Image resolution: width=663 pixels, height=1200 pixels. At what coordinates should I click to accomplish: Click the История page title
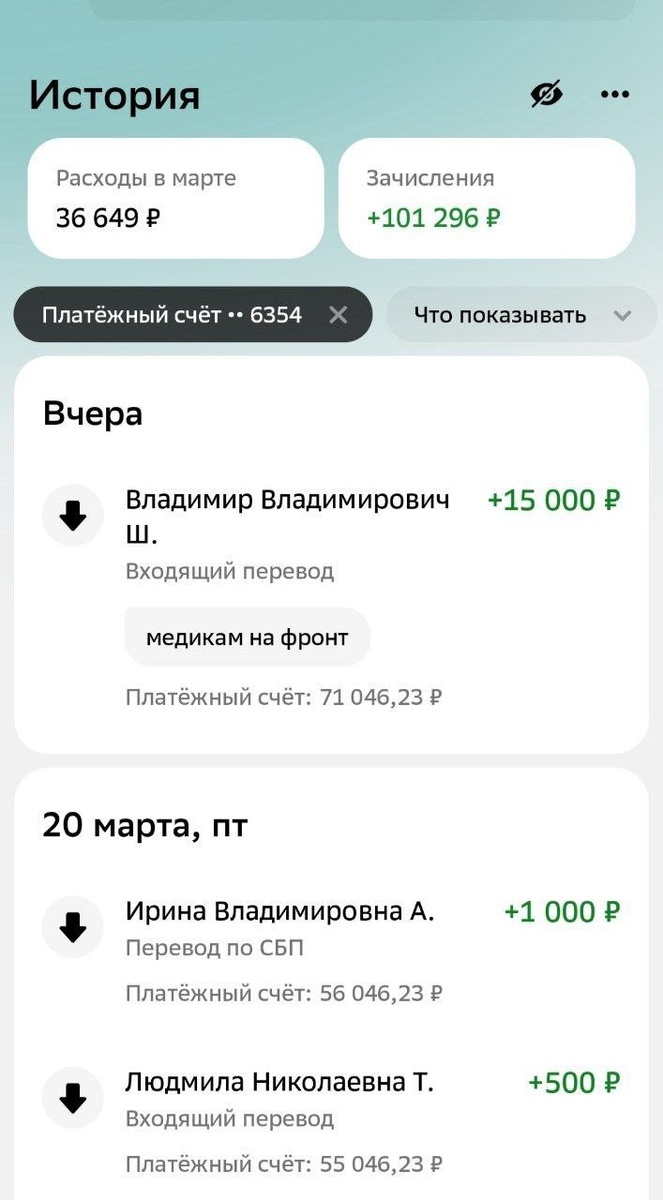coord(116,94)
